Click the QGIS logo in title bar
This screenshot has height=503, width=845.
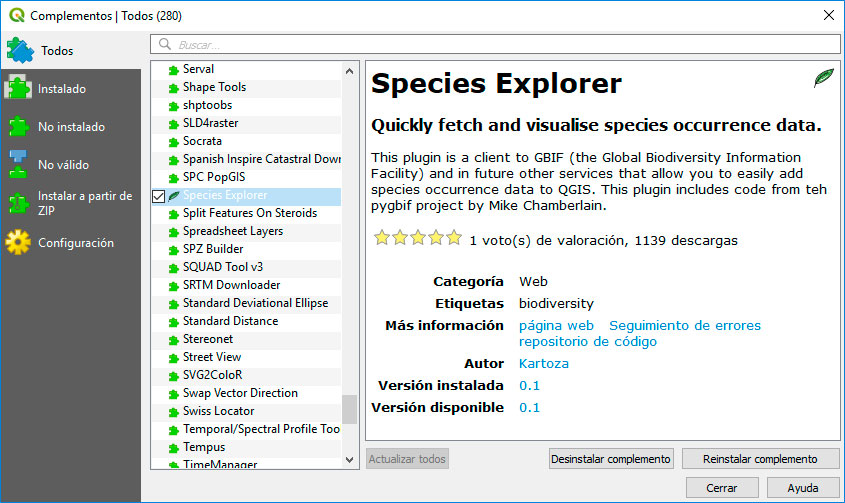17,15
